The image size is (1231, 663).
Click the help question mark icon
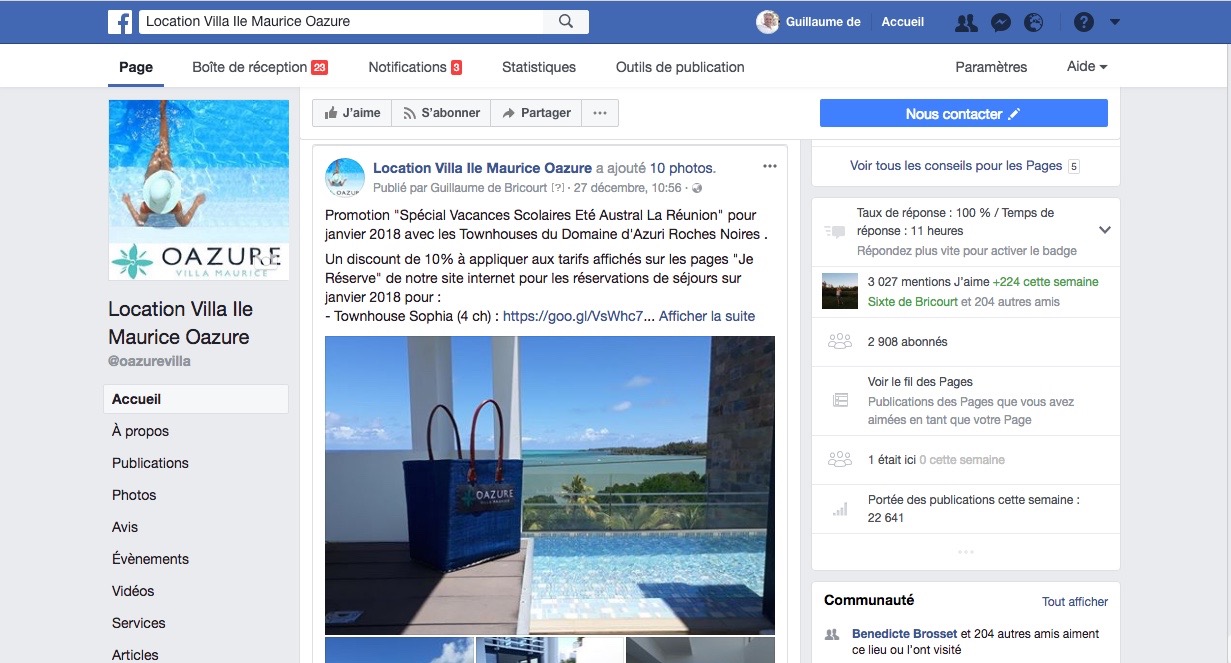click(x=1083, y=22)
